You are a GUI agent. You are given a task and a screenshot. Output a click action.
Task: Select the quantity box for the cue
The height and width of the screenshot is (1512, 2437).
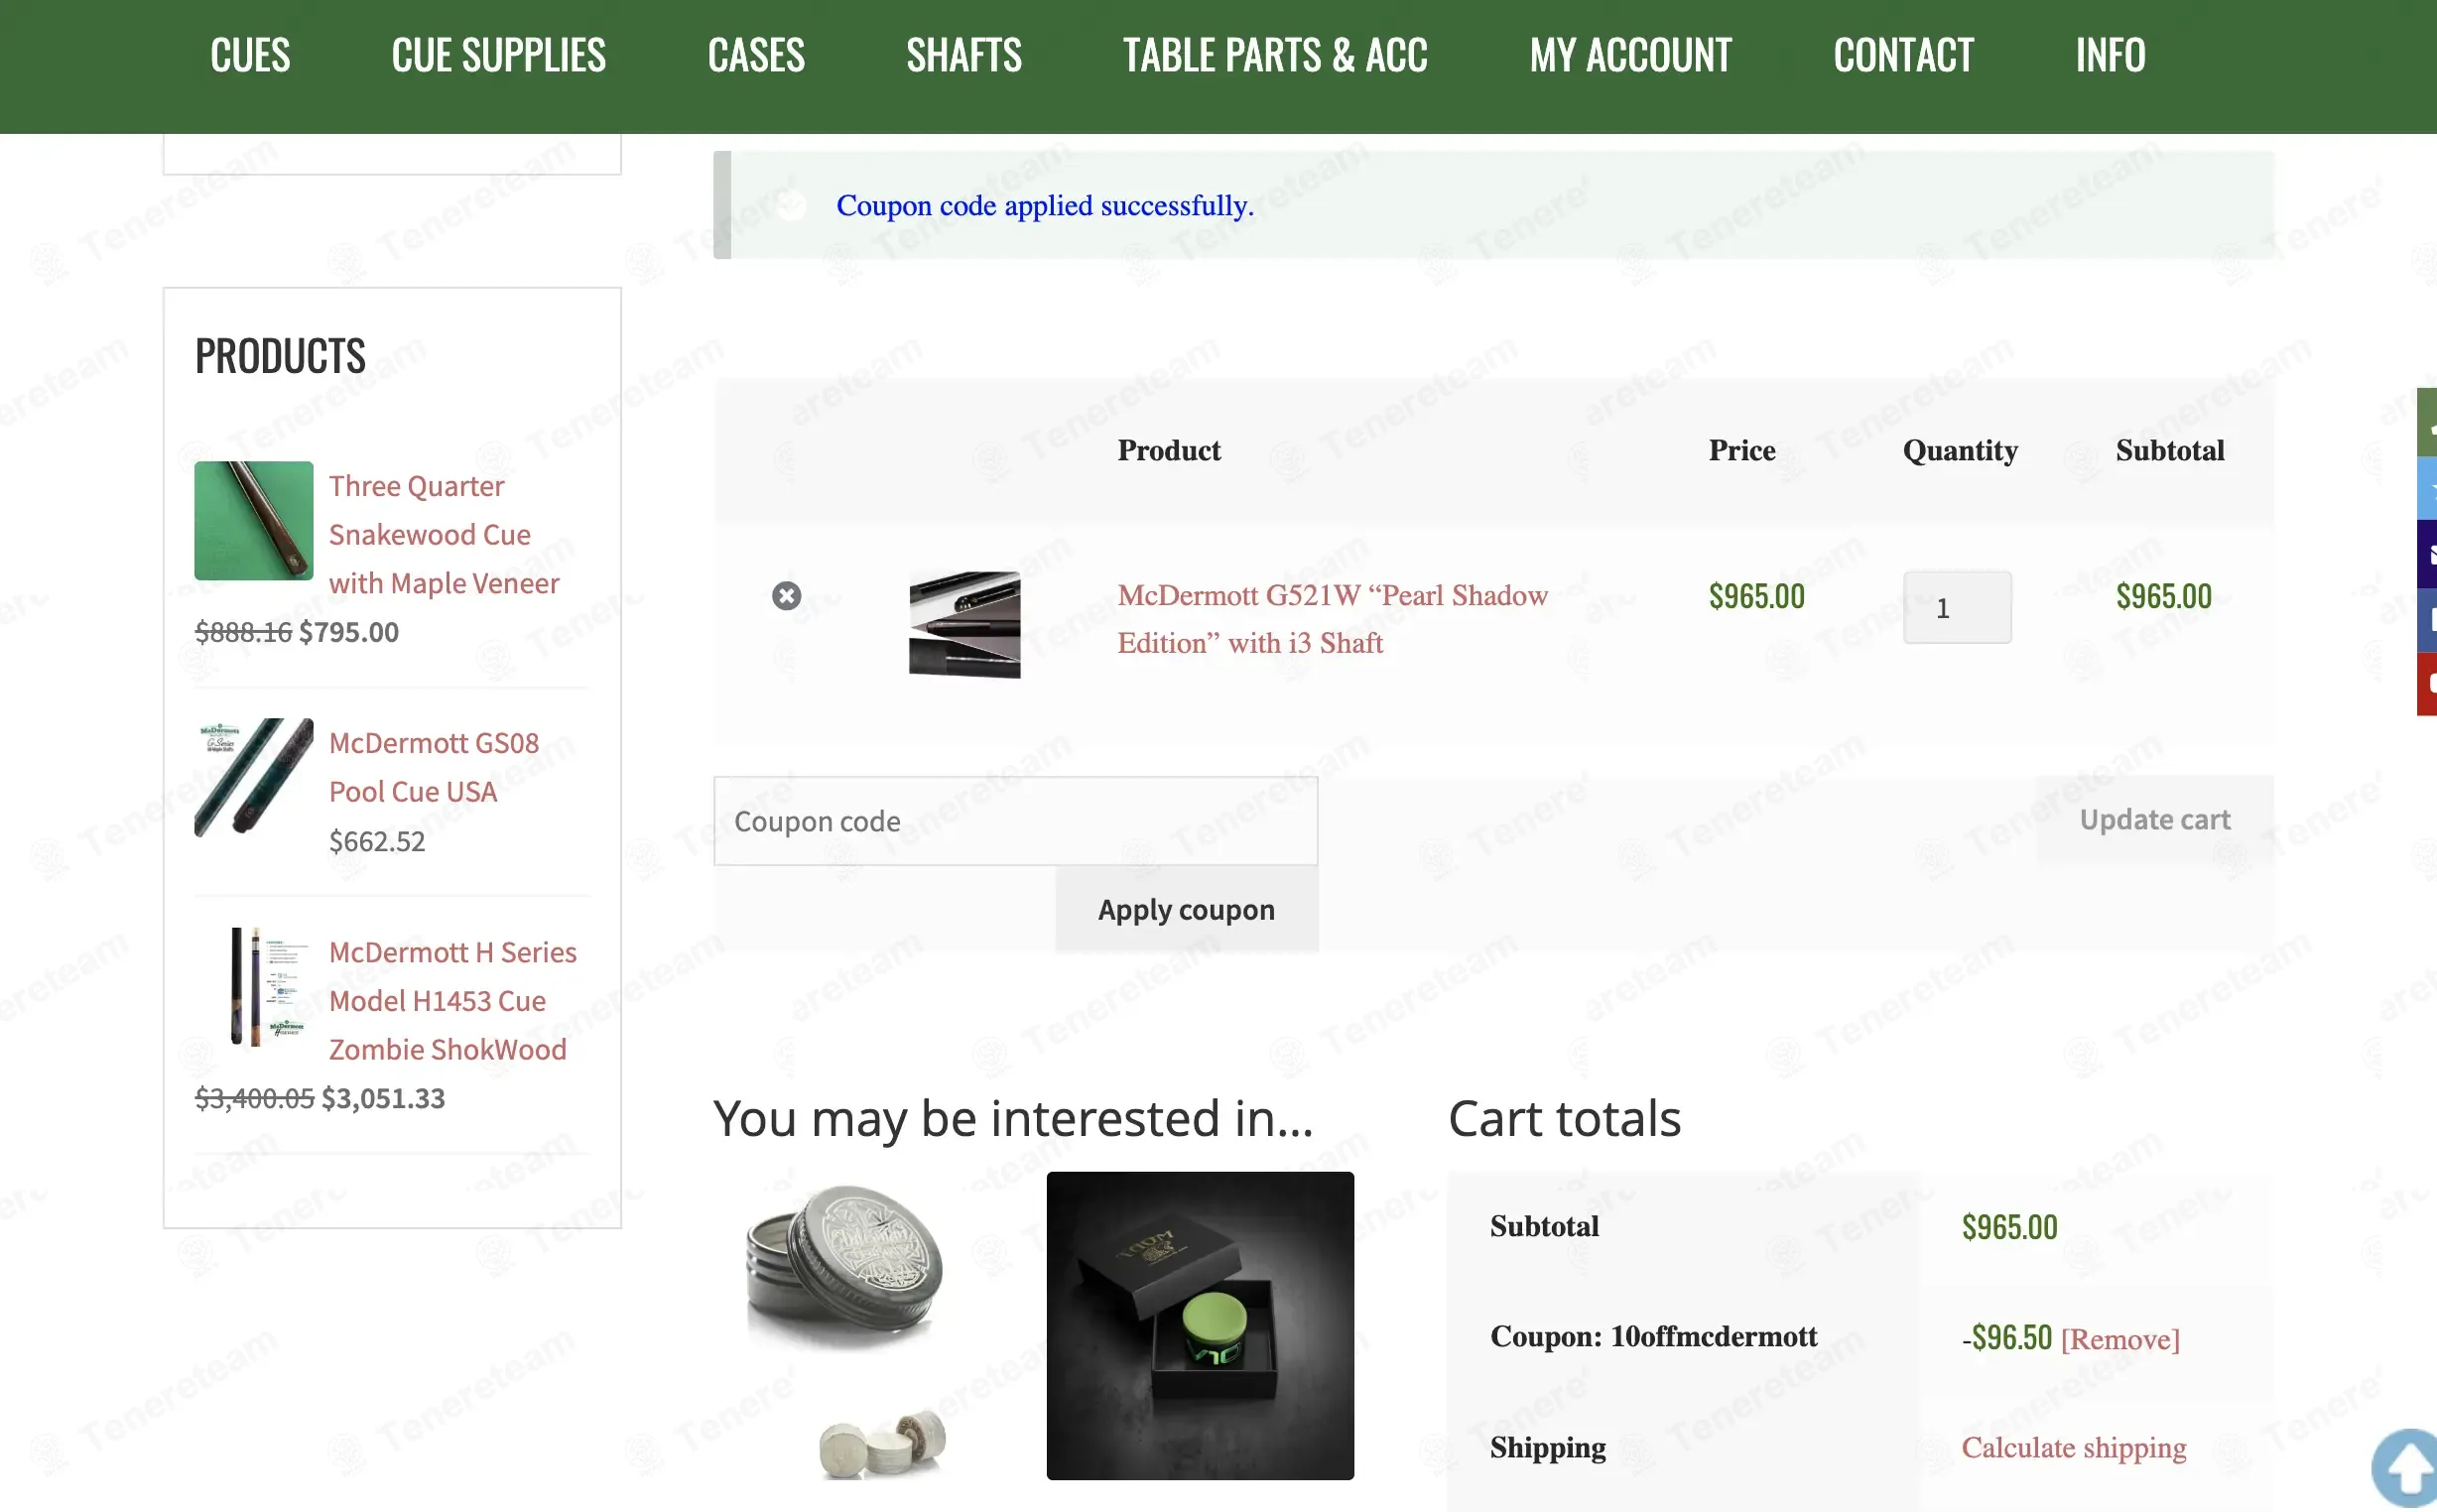click(1956, 607)
